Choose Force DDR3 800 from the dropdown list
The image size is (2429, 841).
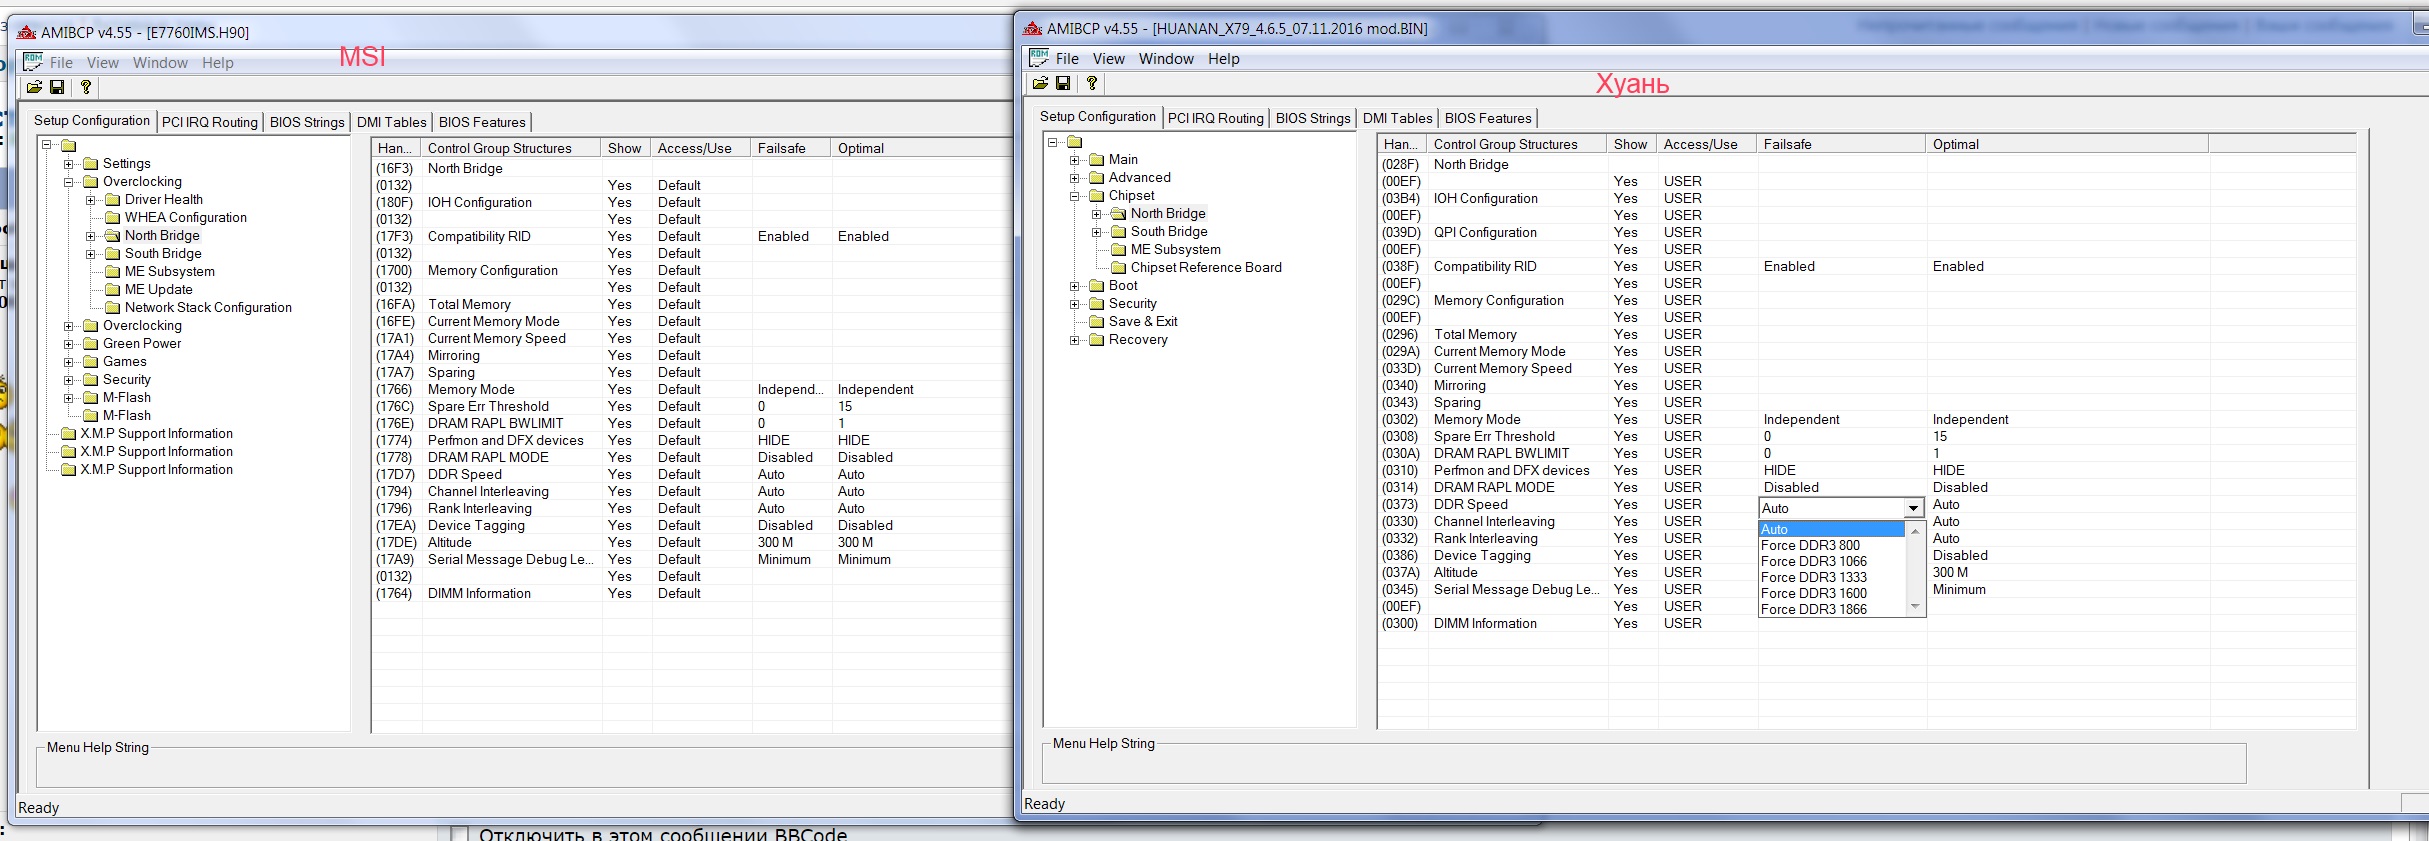pyautogui.click(x=1832, y=545)
